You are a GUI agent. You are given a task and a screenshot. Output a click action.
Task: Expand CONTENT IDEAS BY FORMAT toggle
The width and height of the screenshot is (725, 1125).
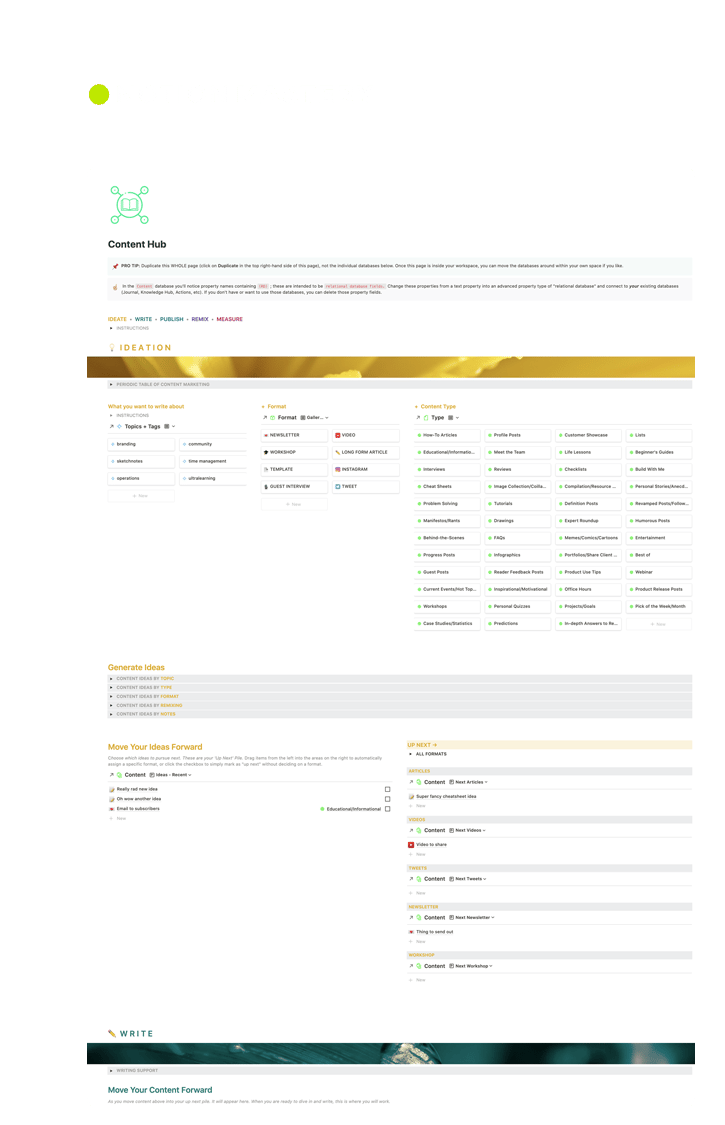[111, 696]
